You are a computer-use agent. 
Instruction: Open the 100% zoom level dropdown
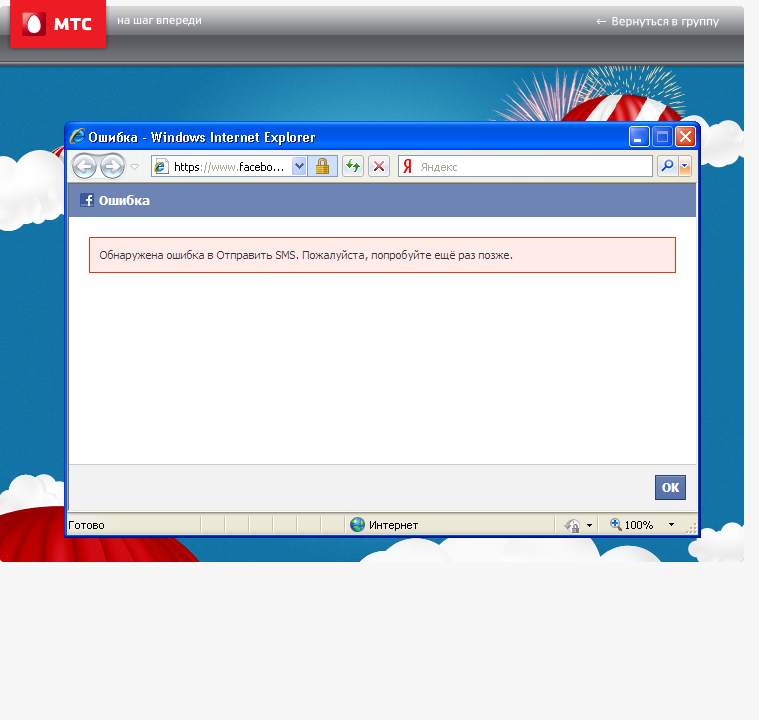pyautogui.click(x=671, y=525)
